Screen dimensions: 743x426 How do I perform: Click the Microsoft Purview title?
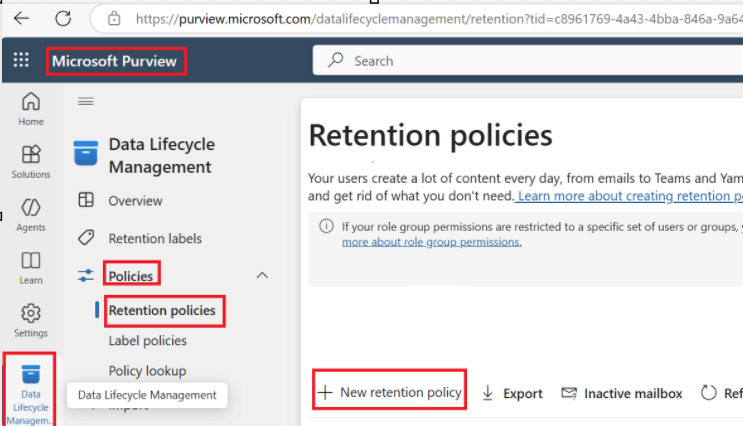(x=114, y=61)
